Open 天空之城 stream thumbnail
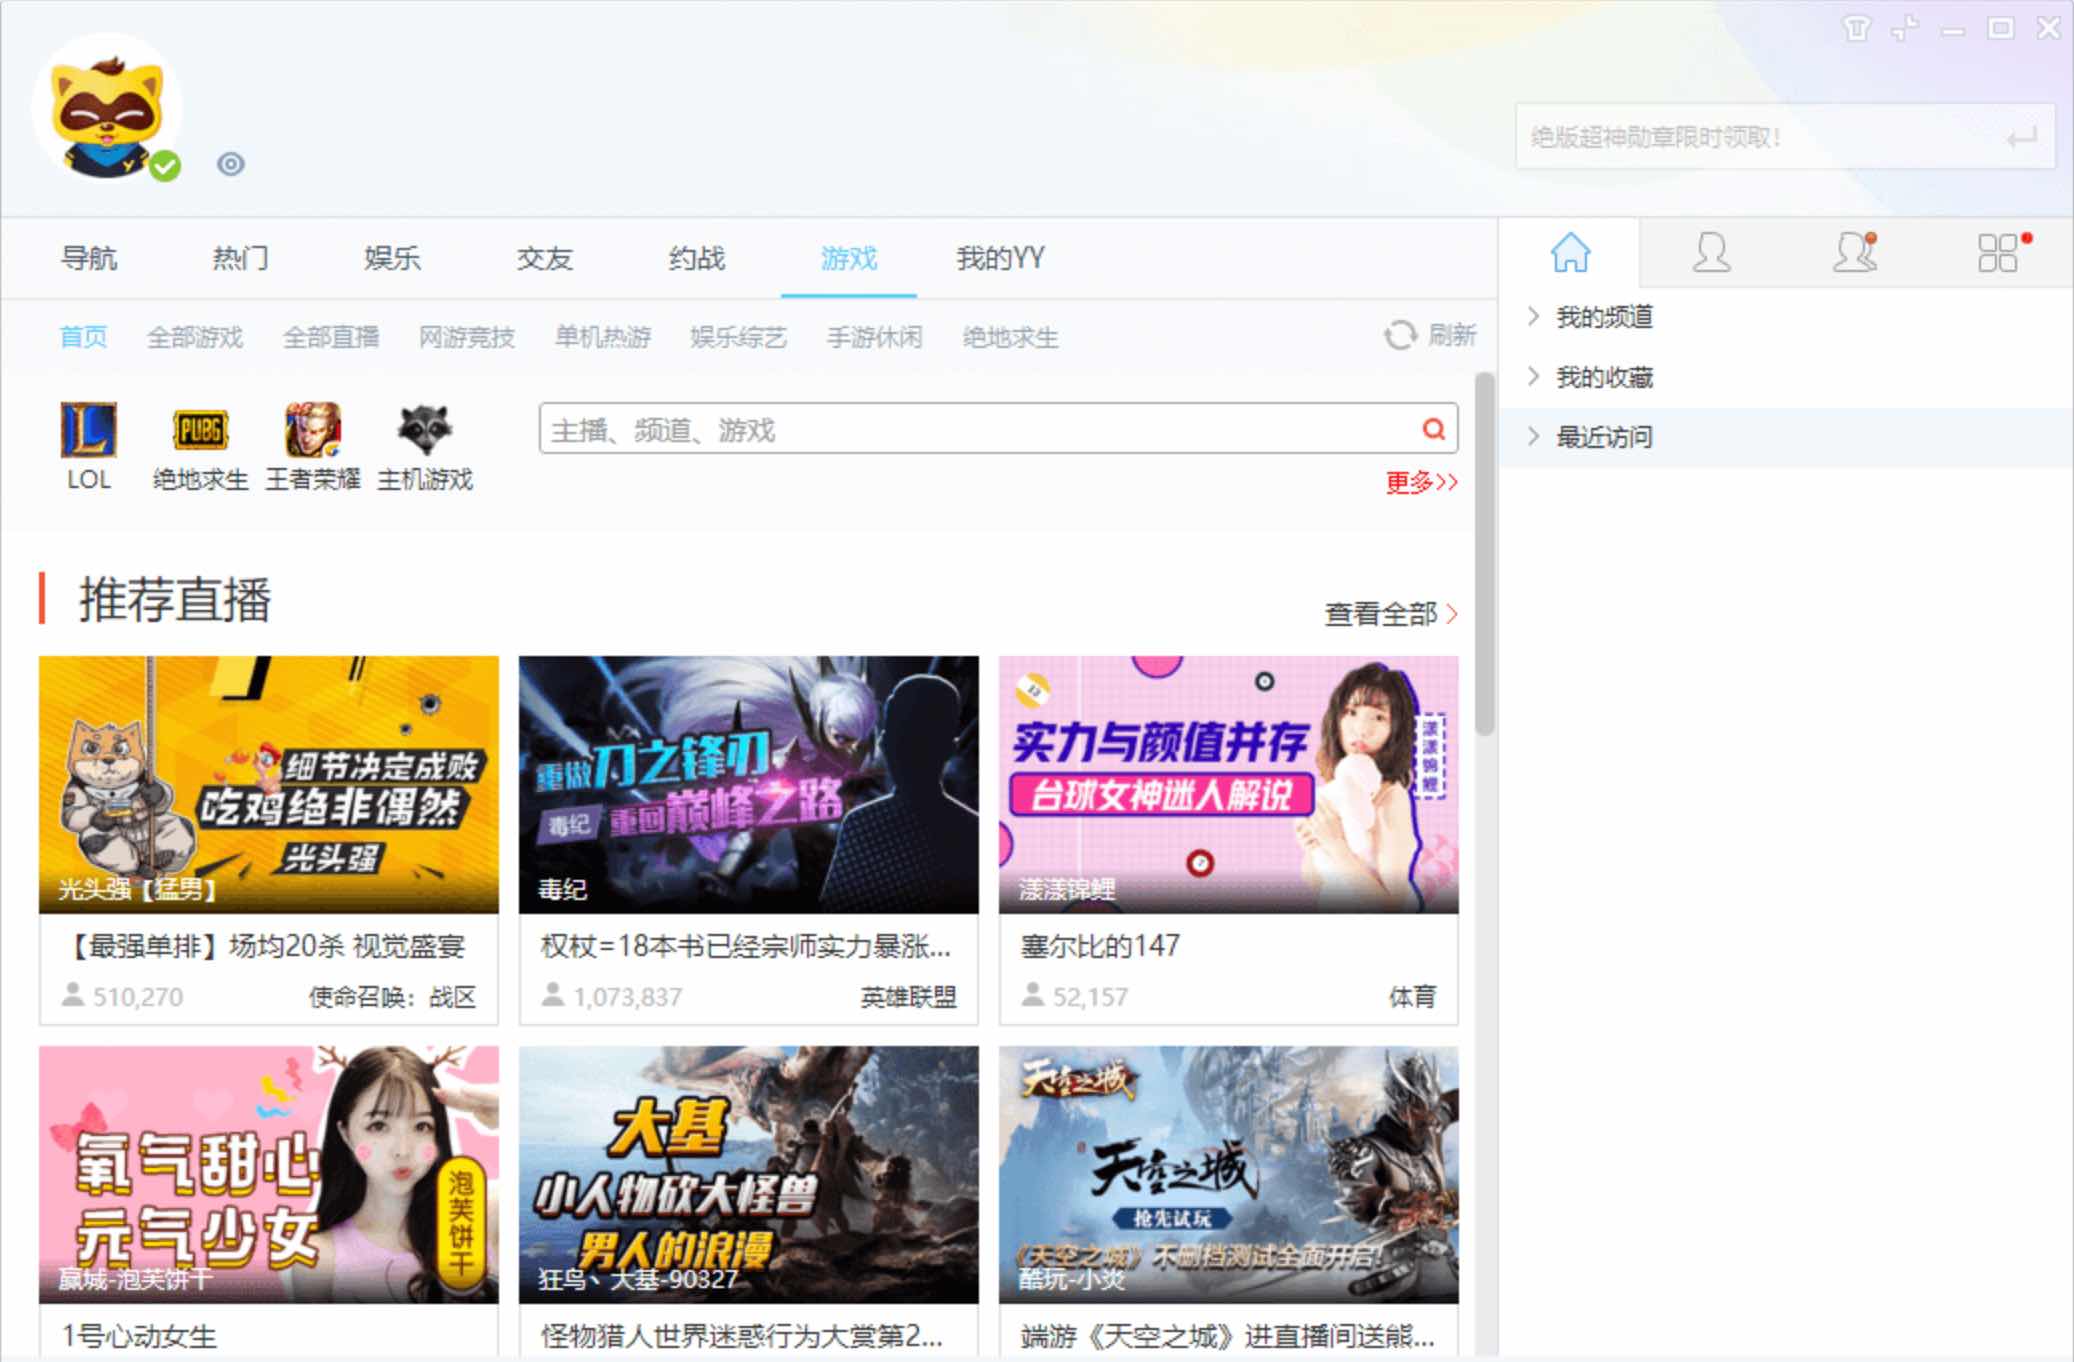The image size is (2074, 1362). pos(1228,1174)
